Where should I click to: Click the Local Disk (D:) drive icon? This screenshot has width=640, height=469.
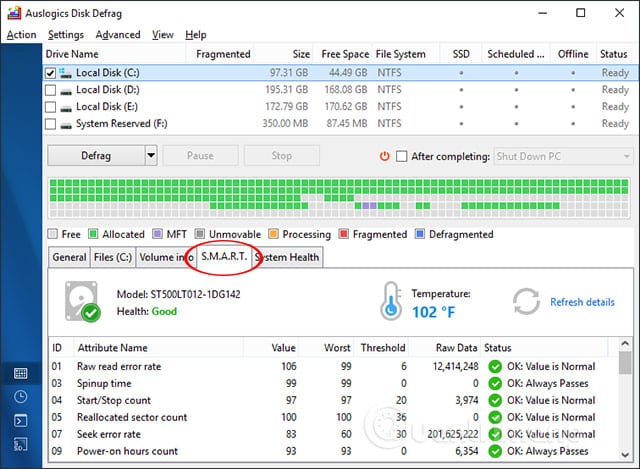tap(66, 91)
